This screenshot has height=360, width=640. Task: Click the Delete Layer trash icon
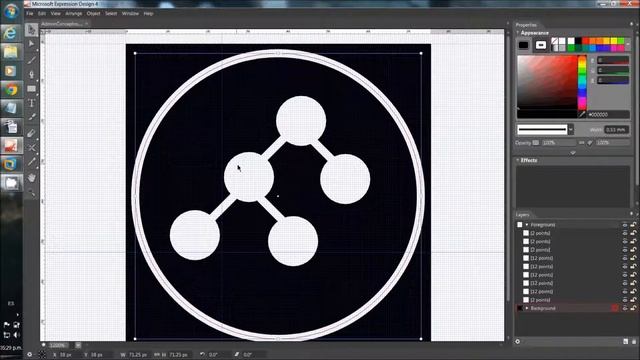tap(634, 342)
